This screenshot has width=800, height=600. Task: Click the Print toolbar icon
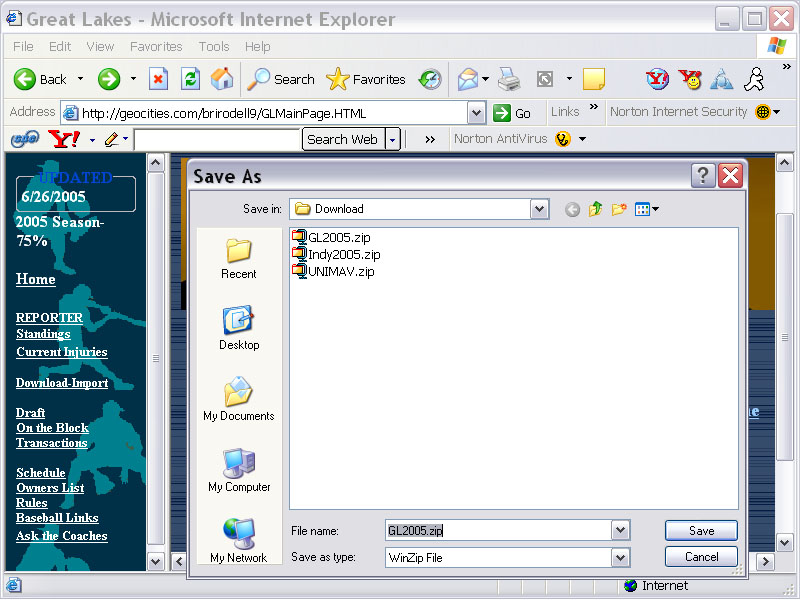coord(509,79)
